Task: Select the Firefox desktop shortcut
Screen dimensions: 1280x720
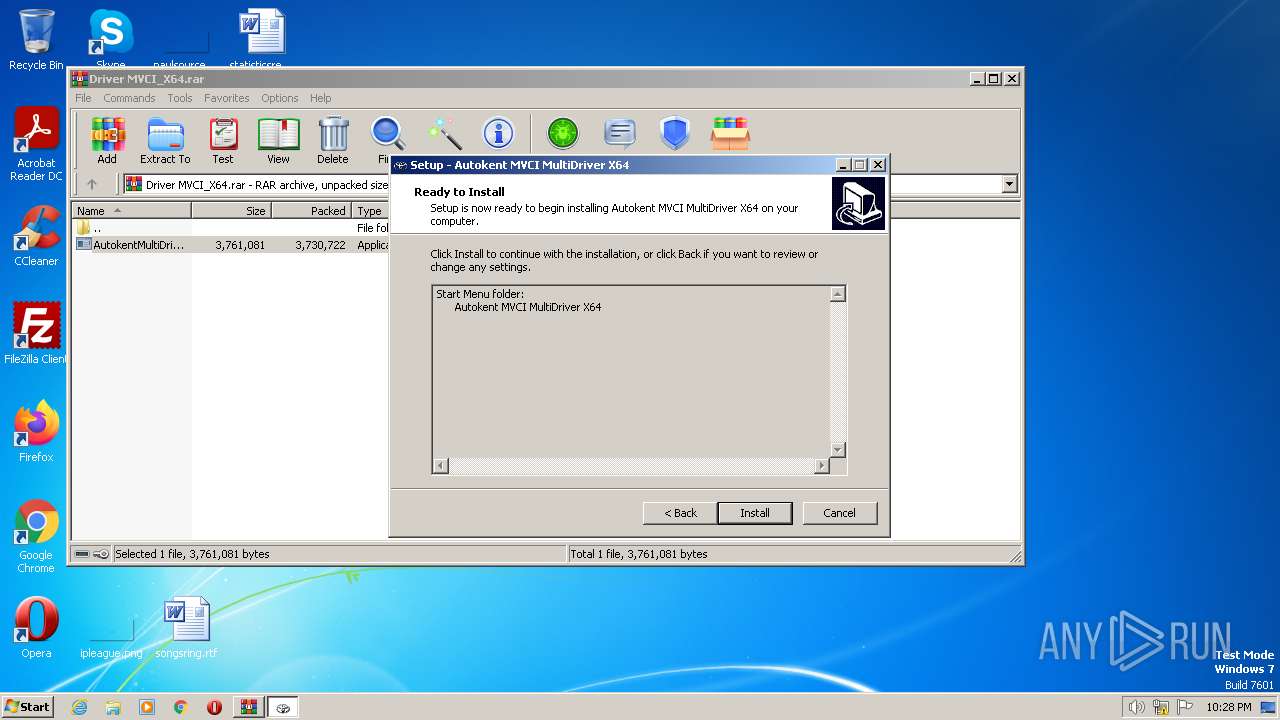Action: (36, 431)
